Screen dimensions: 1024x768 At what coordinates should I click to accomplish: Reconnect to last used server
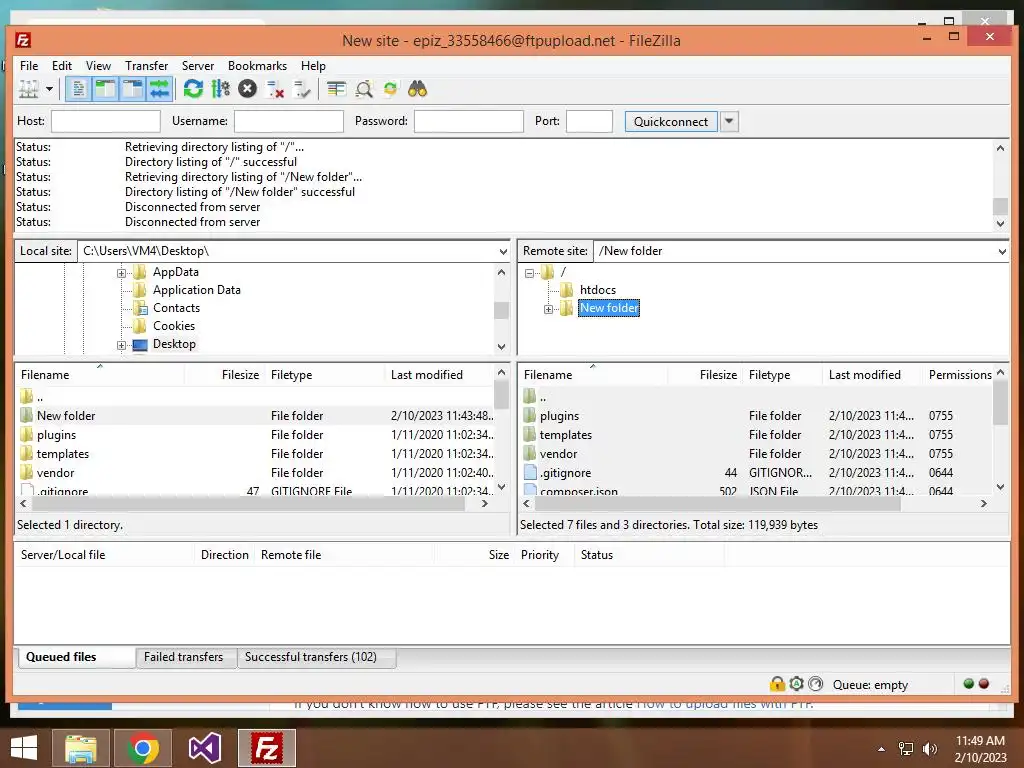click(x=302, y=89)
